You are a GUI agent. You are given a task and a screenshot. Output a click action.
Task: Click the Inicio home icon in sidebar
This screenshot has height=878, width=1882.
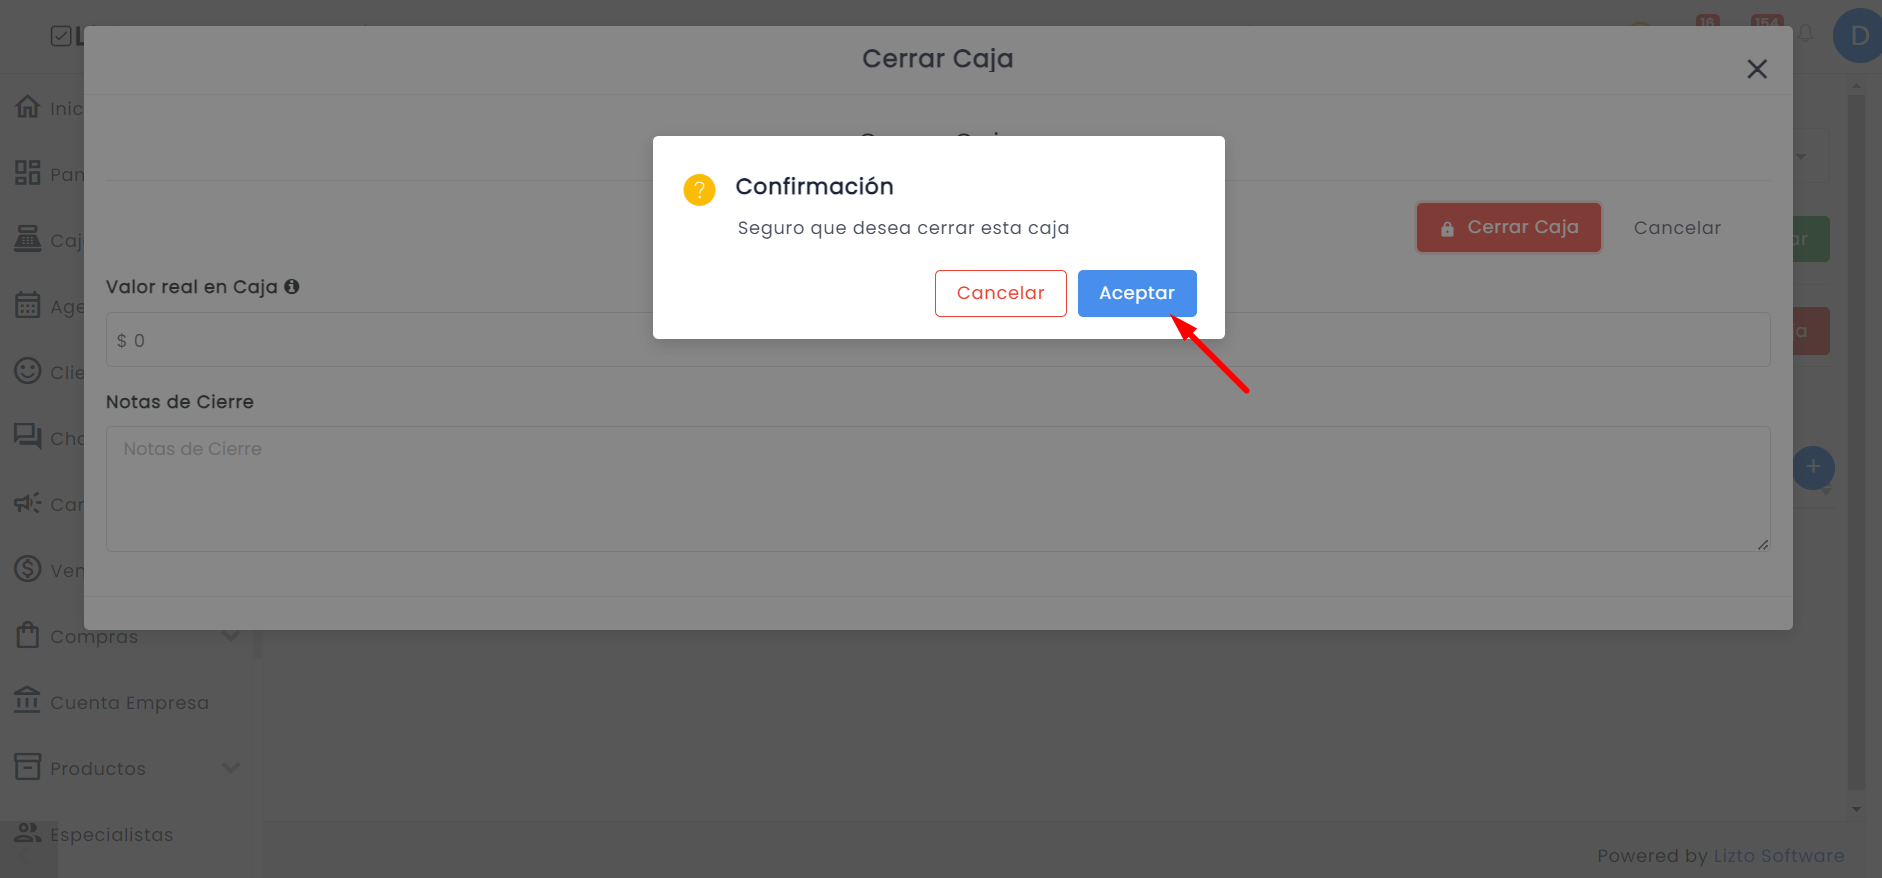pyautogui.click(x=28, y=106)
